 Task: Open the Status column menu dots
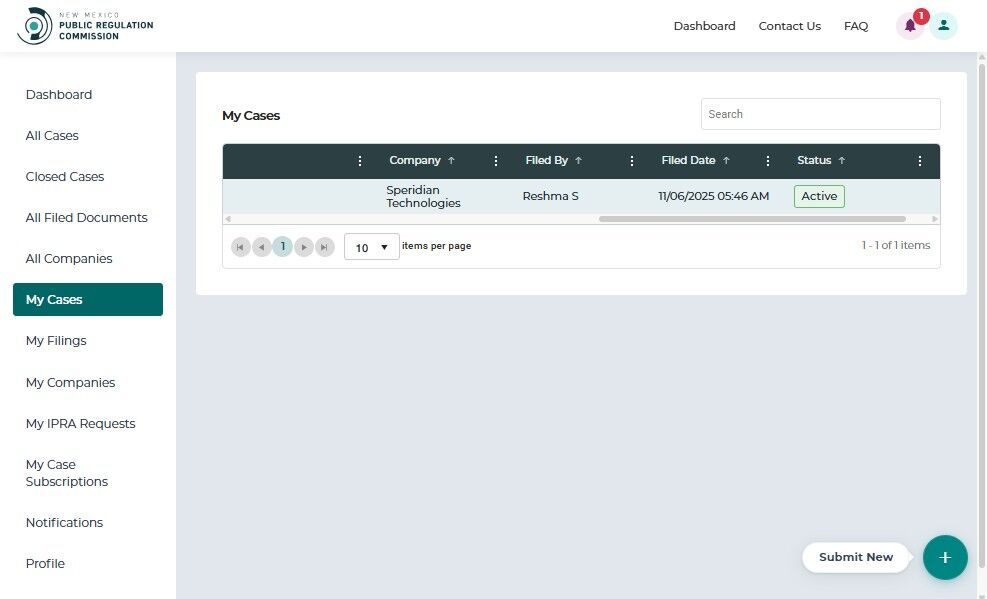pos(920,161)
